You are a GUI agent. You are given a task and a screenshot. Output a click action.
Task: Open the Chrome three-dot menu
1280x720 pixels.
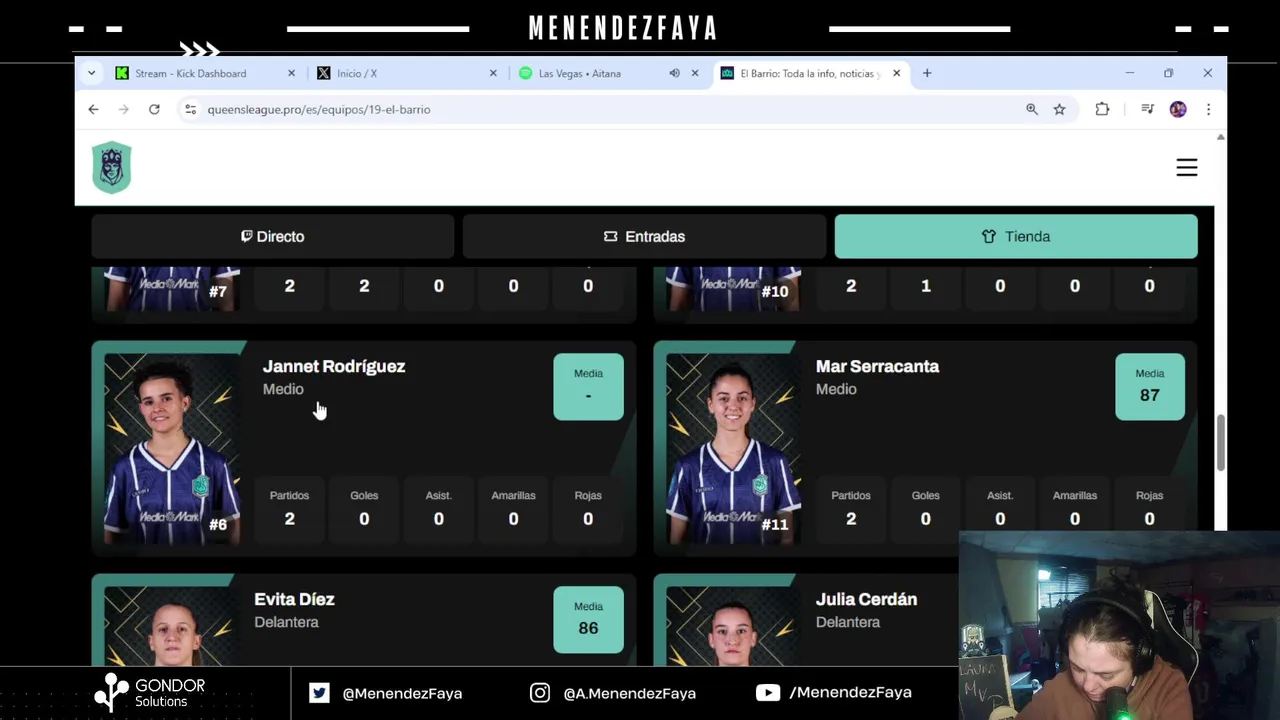coord(1208,109)
